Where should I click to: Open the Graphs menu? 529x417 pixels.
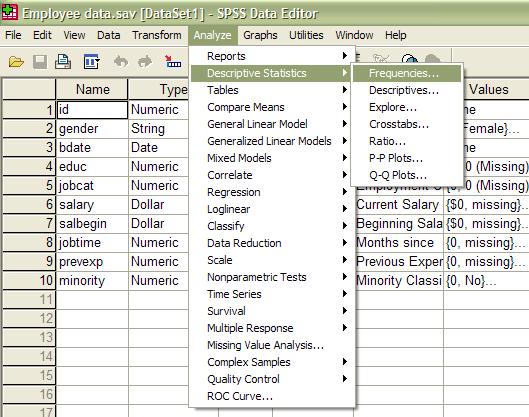click(x=260, y=35)
